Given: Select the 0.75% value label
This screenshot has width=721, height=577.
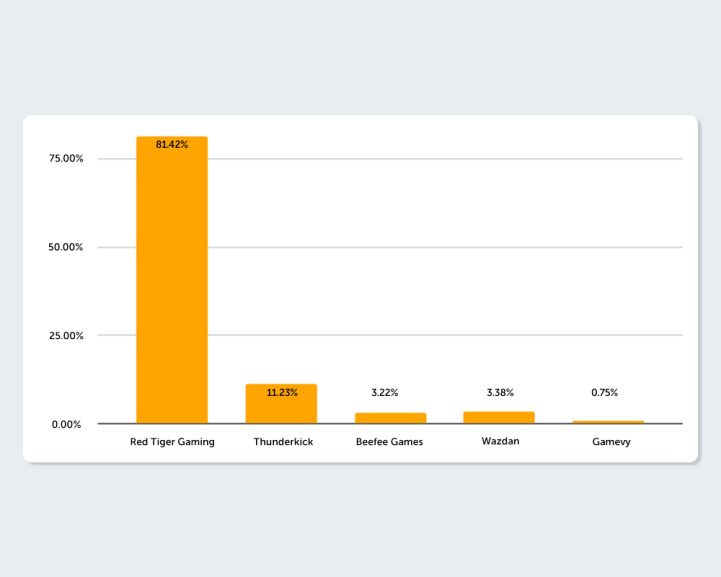Looking at the screenshot, I should 605,393.
